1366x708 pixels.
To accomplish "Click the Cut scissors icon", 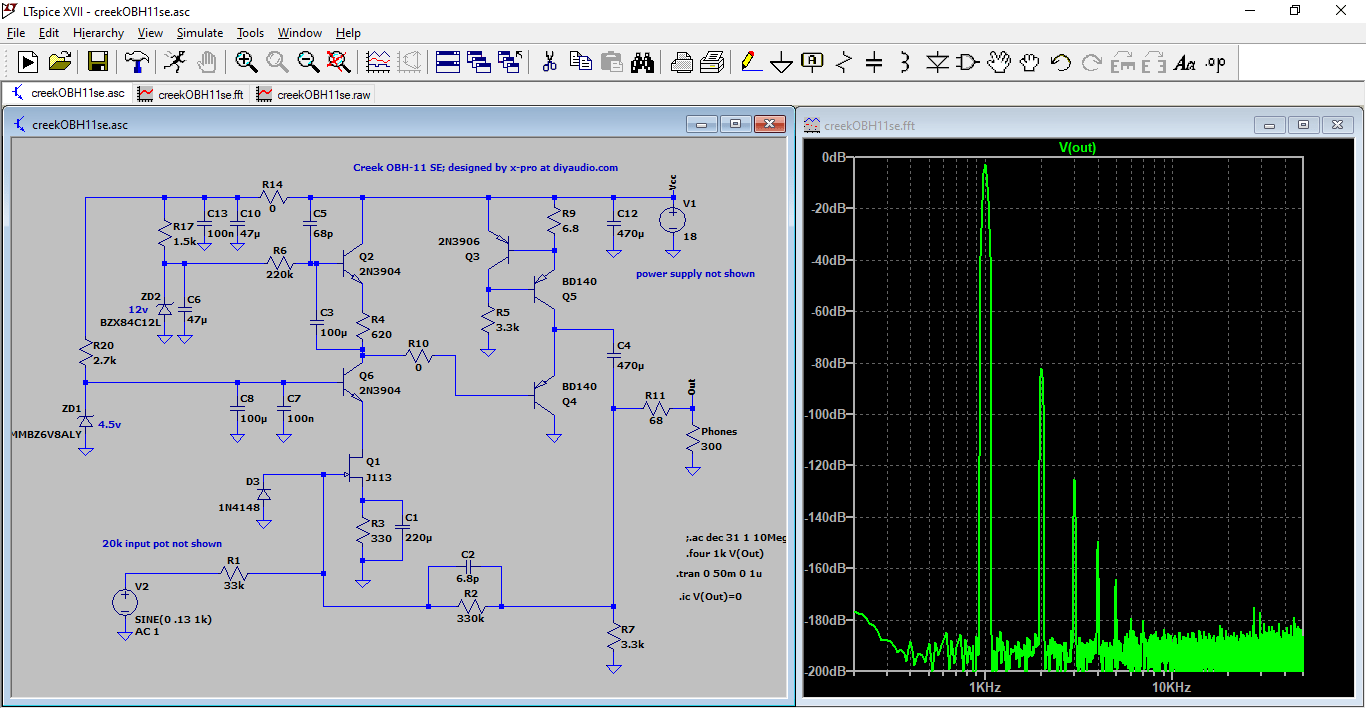I will (549, 62).
